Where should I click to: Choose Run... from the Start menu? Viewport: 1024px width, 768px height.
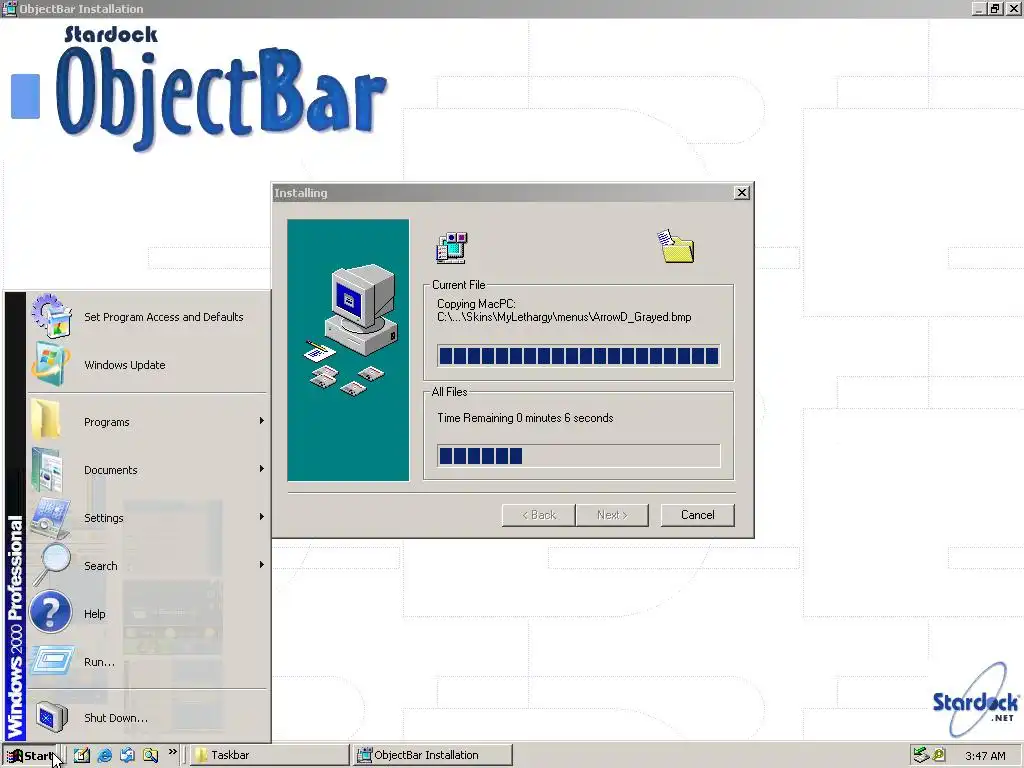point(148,662)
